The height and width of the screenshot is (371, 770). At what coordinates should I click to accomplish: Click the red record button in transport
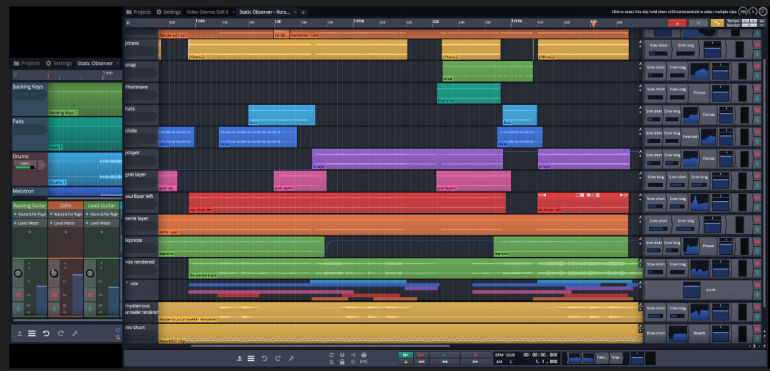coord(475,354)
